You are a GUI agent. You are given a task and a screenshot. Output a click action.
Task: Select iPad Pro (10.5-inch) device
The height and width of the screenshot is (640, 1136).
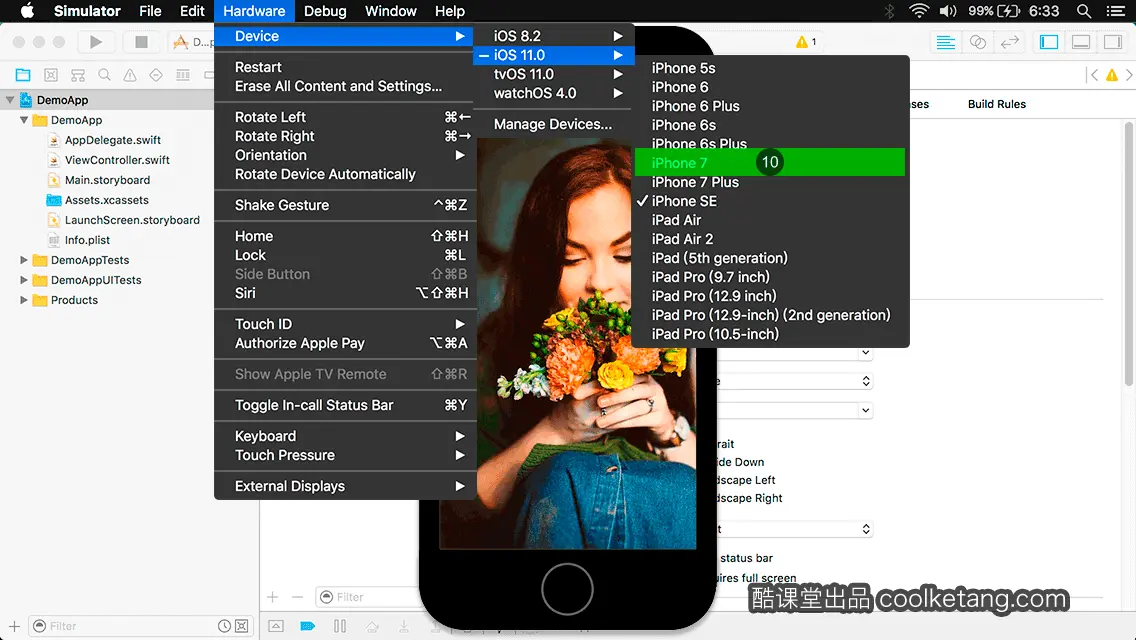[x=769, y=334]
